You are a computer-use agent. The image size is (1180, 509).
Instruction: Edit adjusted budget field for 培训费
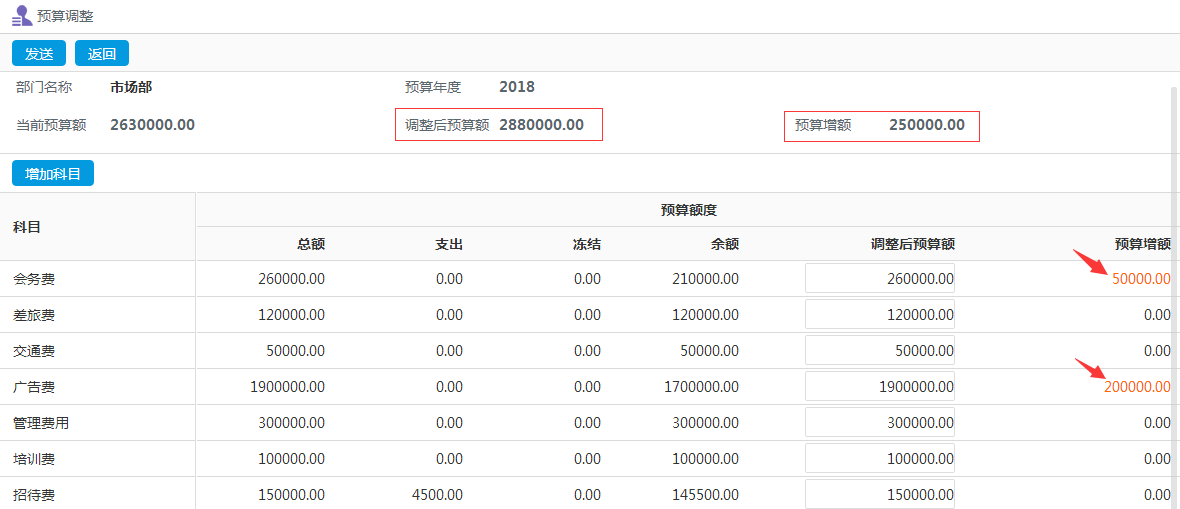tap(880, 459)
